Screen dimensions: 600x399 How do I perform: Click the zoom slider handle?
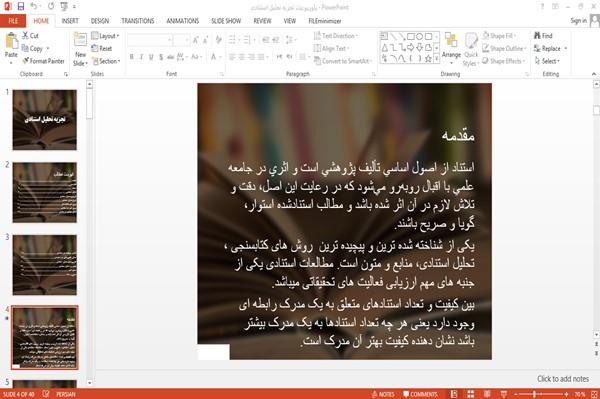534,394
